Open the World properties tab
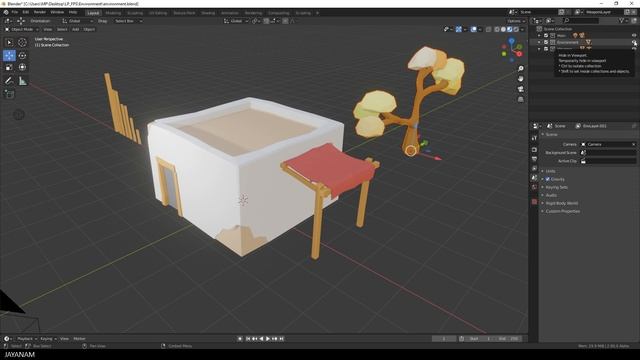The width and height of the screenshot is (640, 360). [534, 187]
